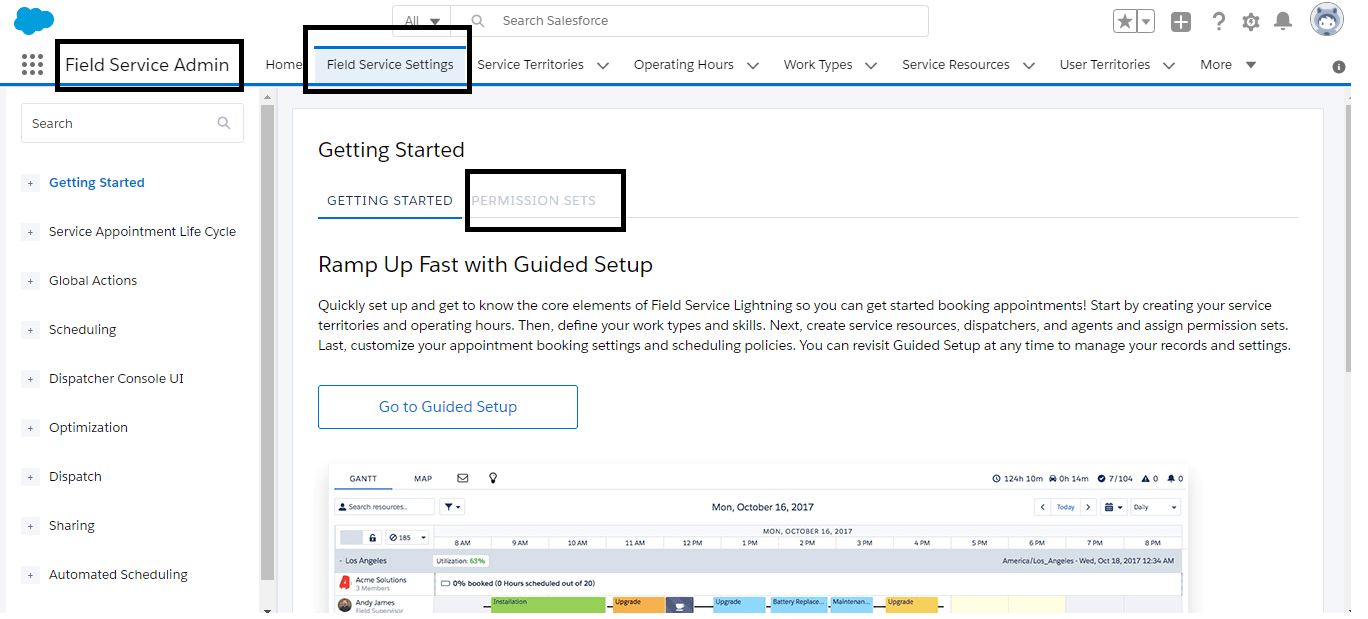Open the Work Types tab

[818, 64]
